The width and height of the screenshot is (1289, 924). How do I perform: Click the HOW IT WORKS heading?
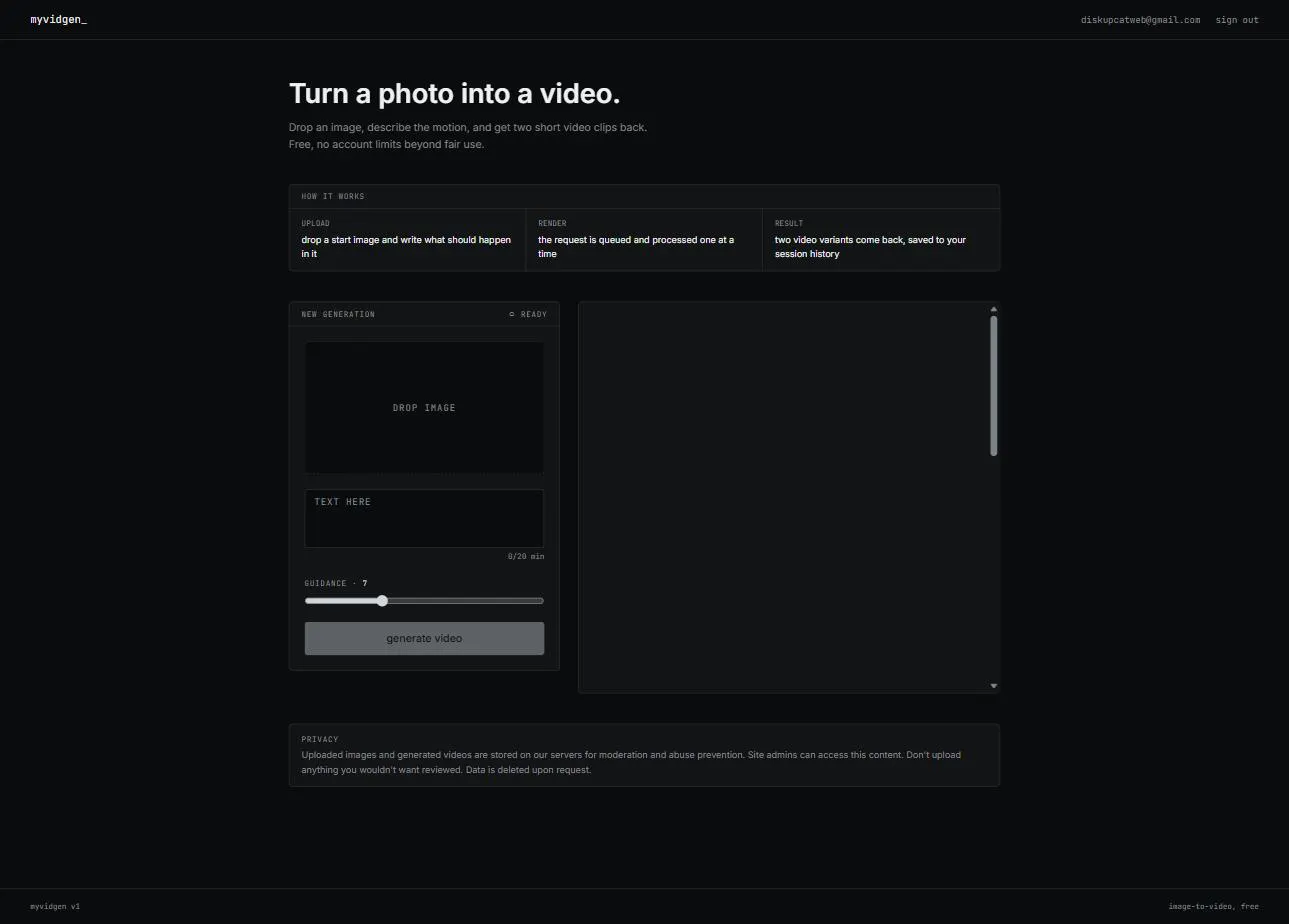coord(333,196)
